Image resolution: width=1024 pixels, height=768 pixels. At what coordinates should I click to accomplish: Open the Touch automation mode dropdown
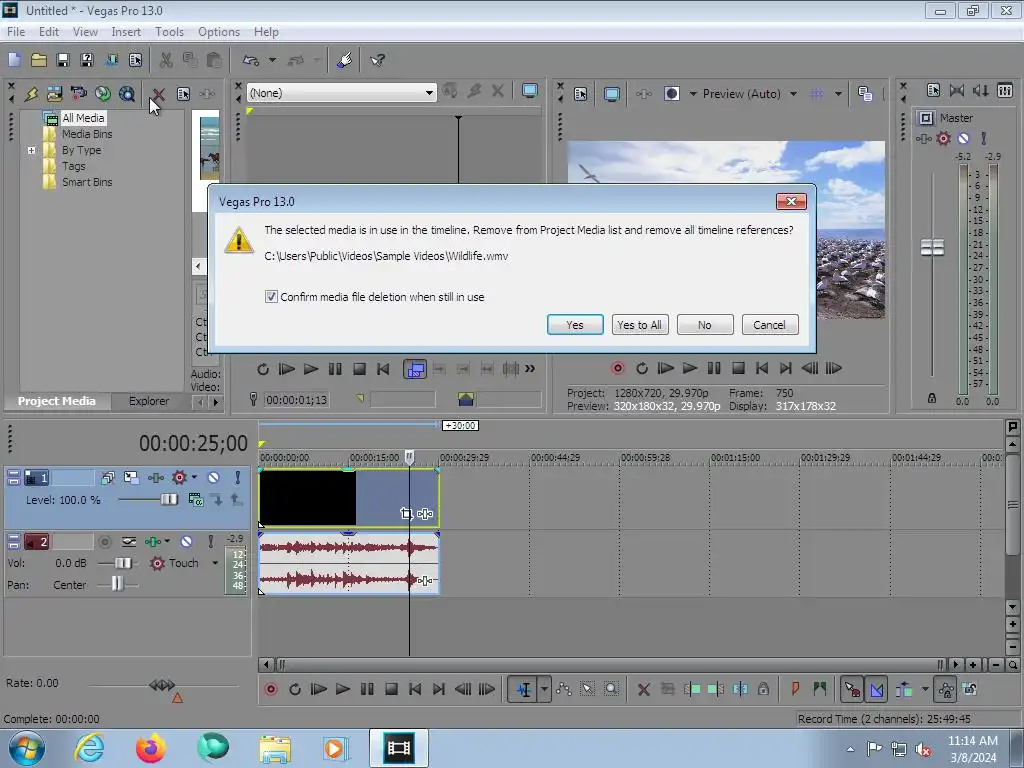coord(214,563)
